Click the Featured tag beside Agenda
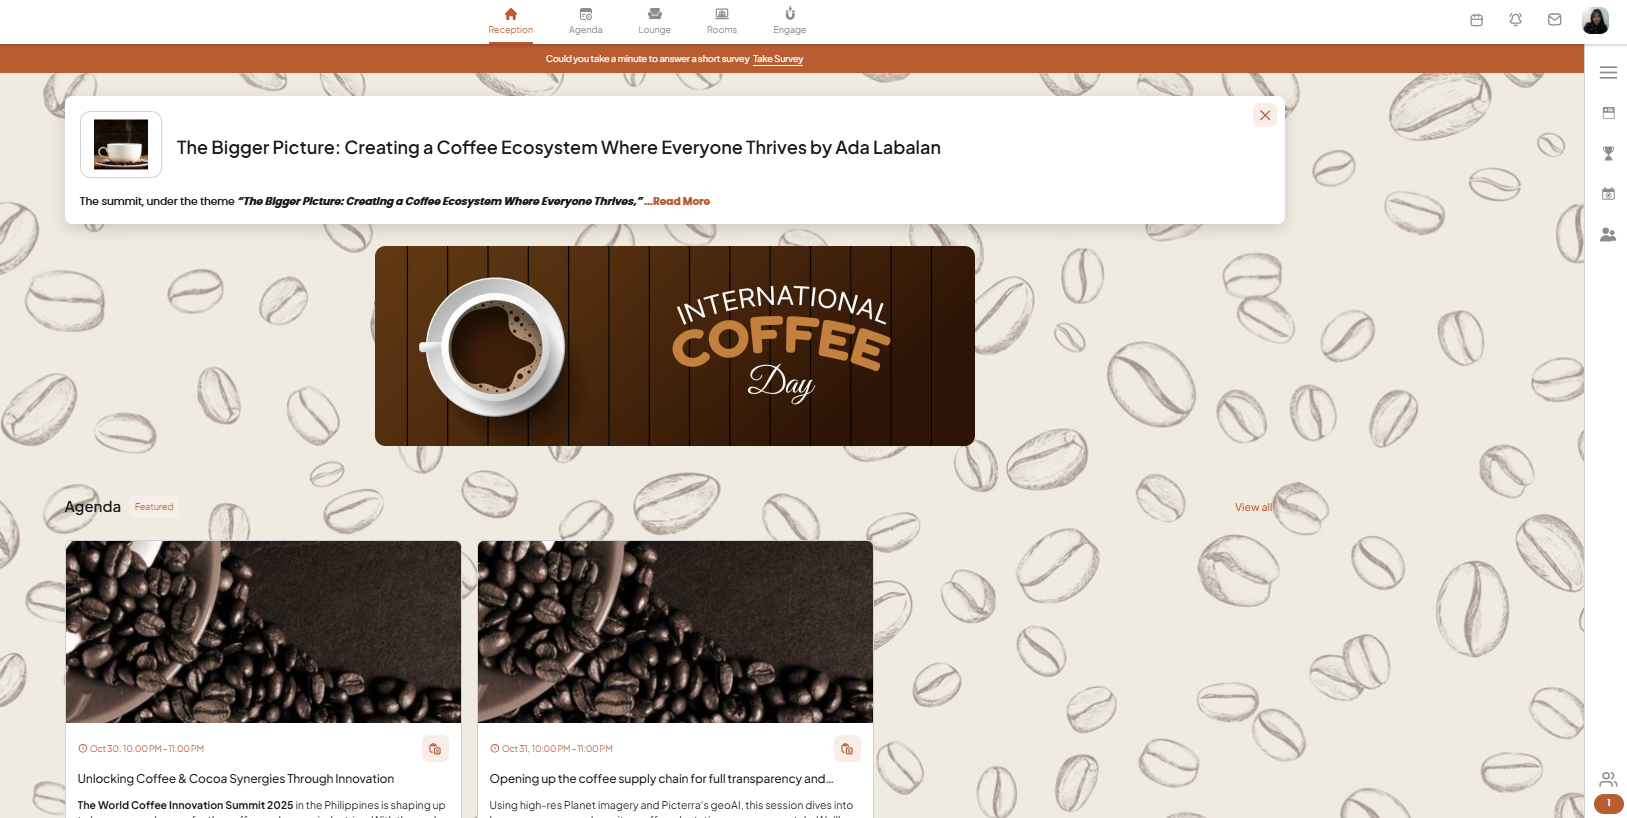Screen dimensions: 1627x818 tap(154, 507)
